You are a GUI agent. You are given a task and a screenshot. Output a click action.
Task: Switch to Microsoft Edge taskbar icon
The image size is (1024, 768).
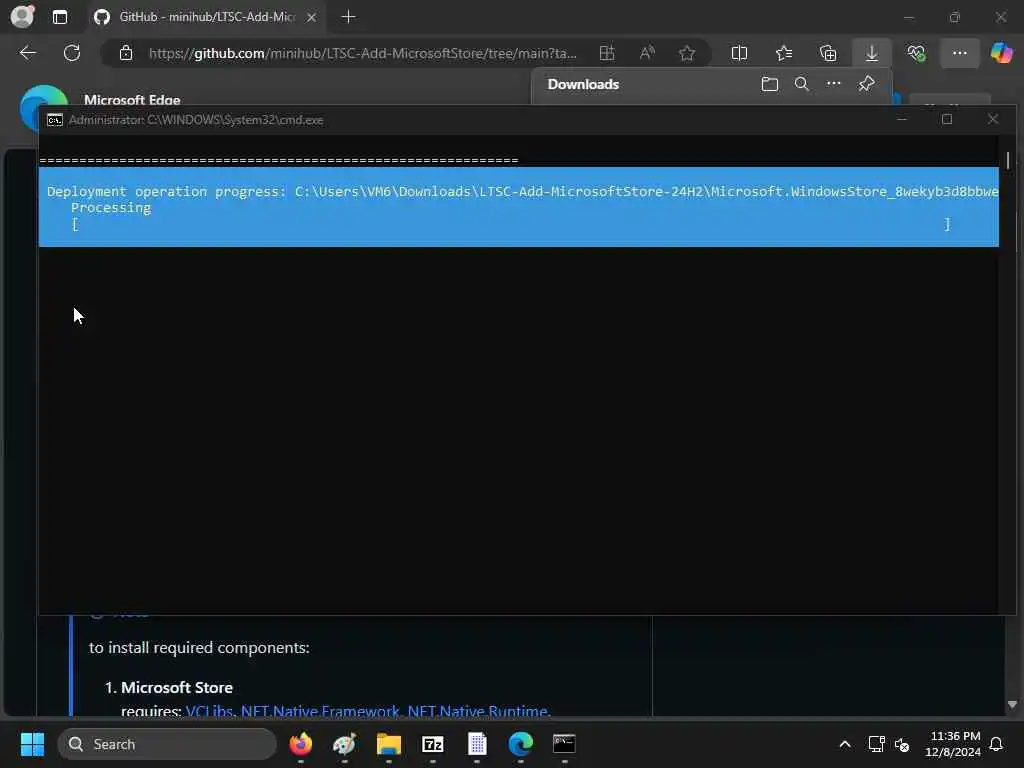520,744
